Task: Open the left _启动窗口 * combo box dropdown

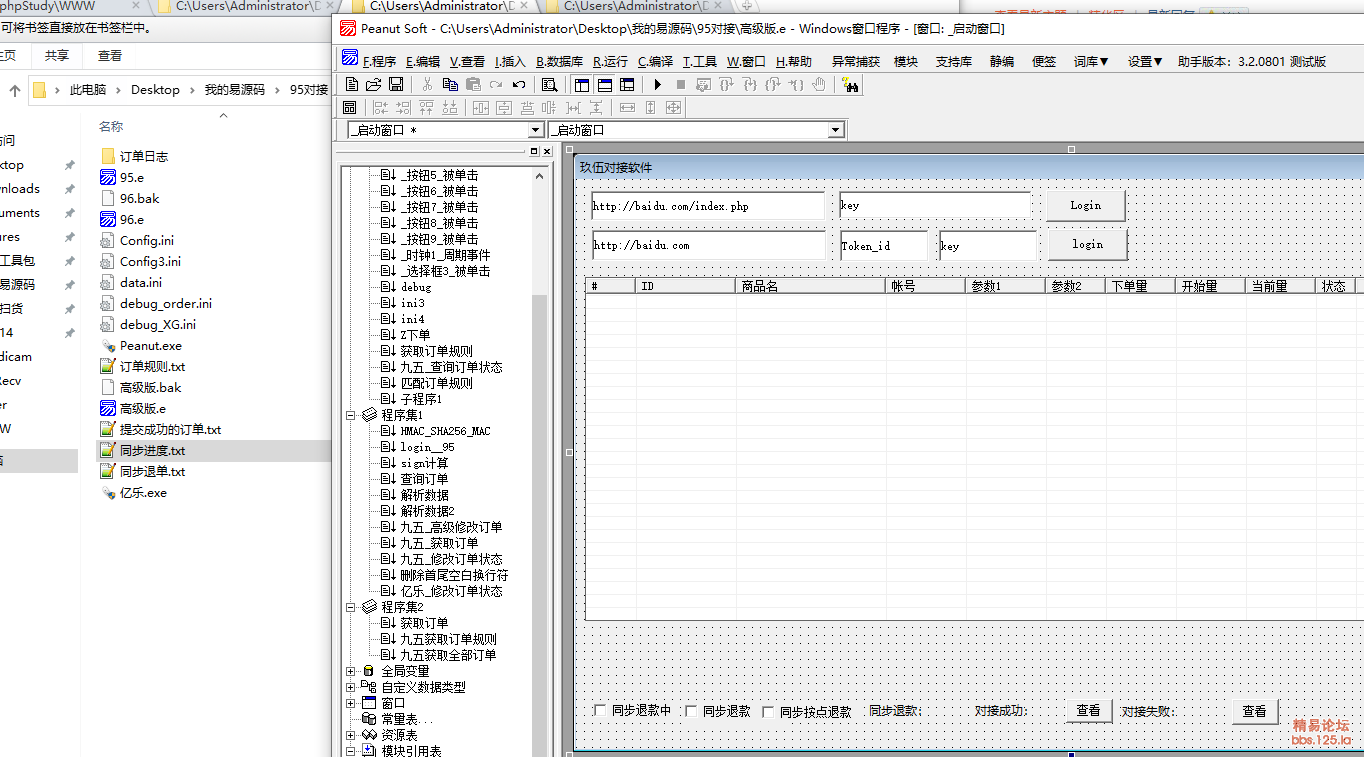Action: 535,131
